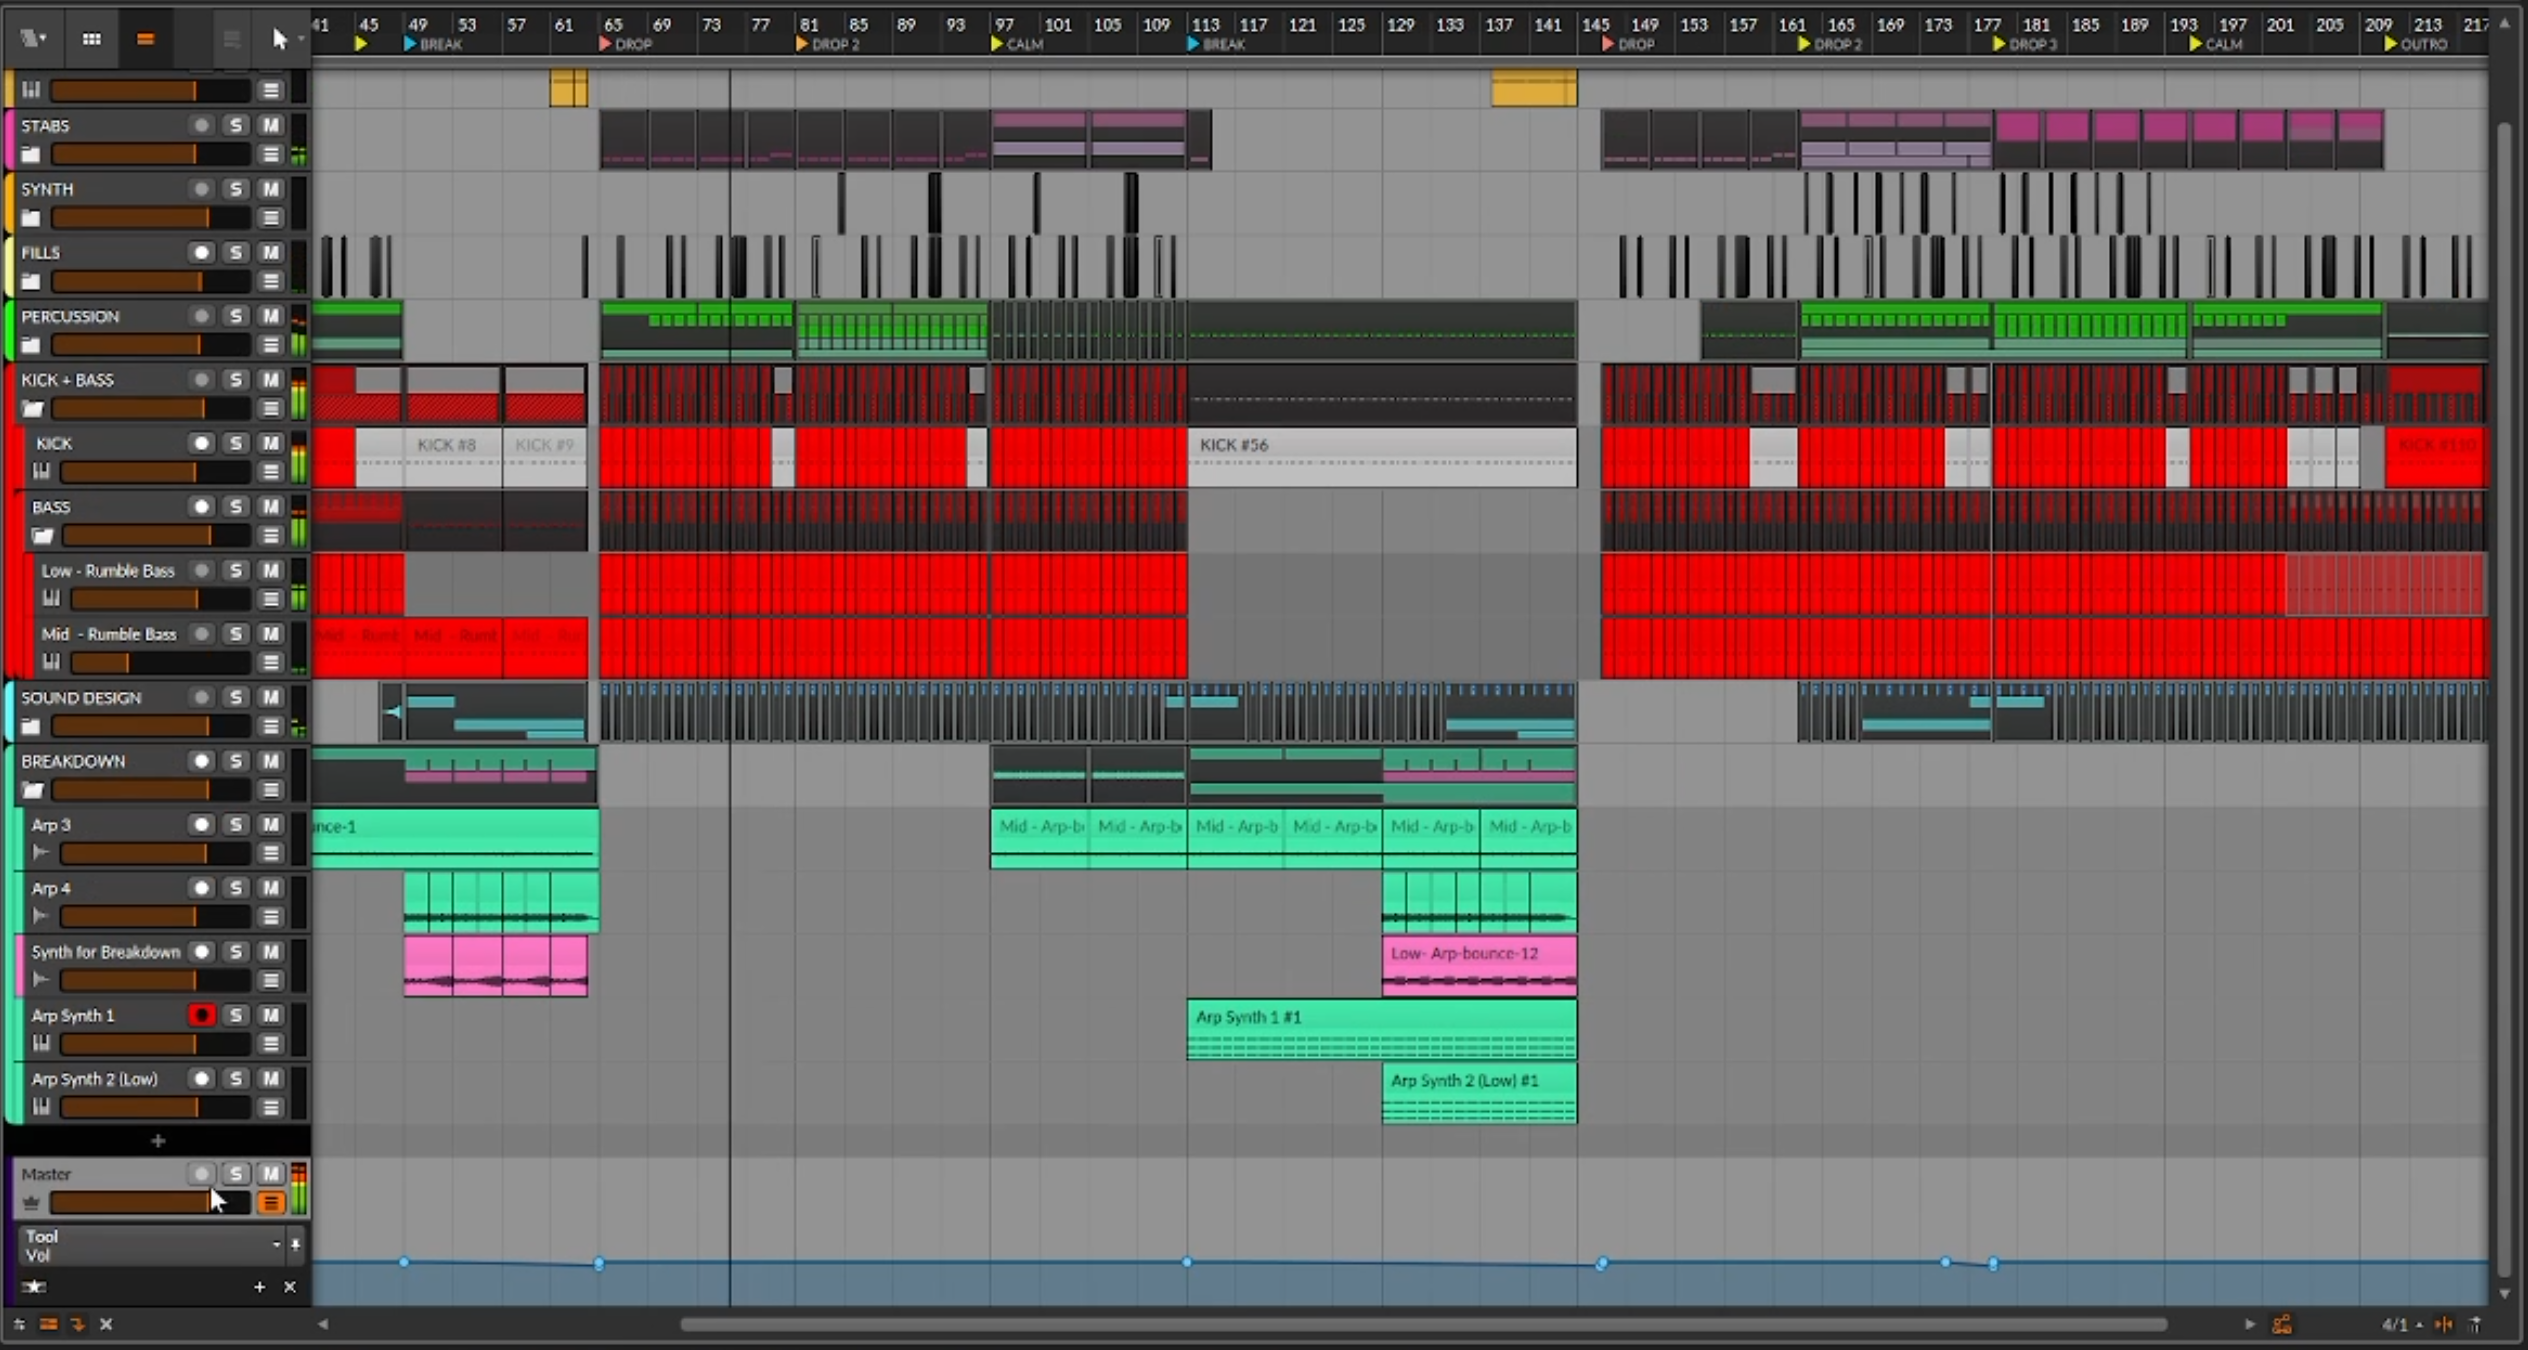Click the favorite parameters star icon
The width and height of the screenshot is (2528, 1350).
click(x=35, y=1287)
